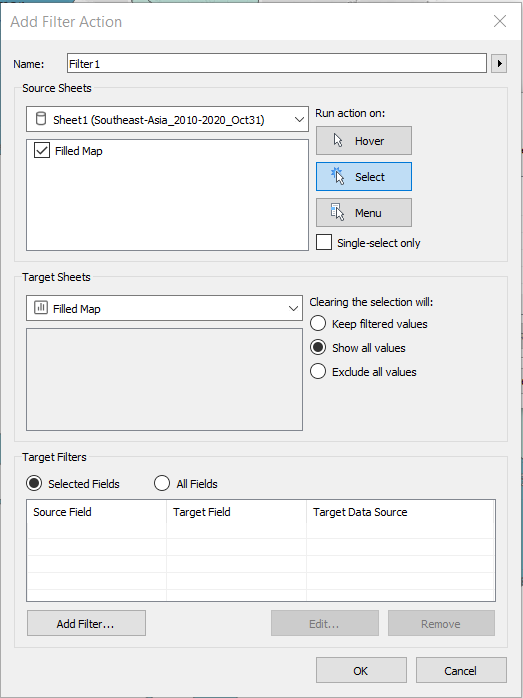Click the Hover cursor icon button
The image size is (523, 698).
click(338, 141)
